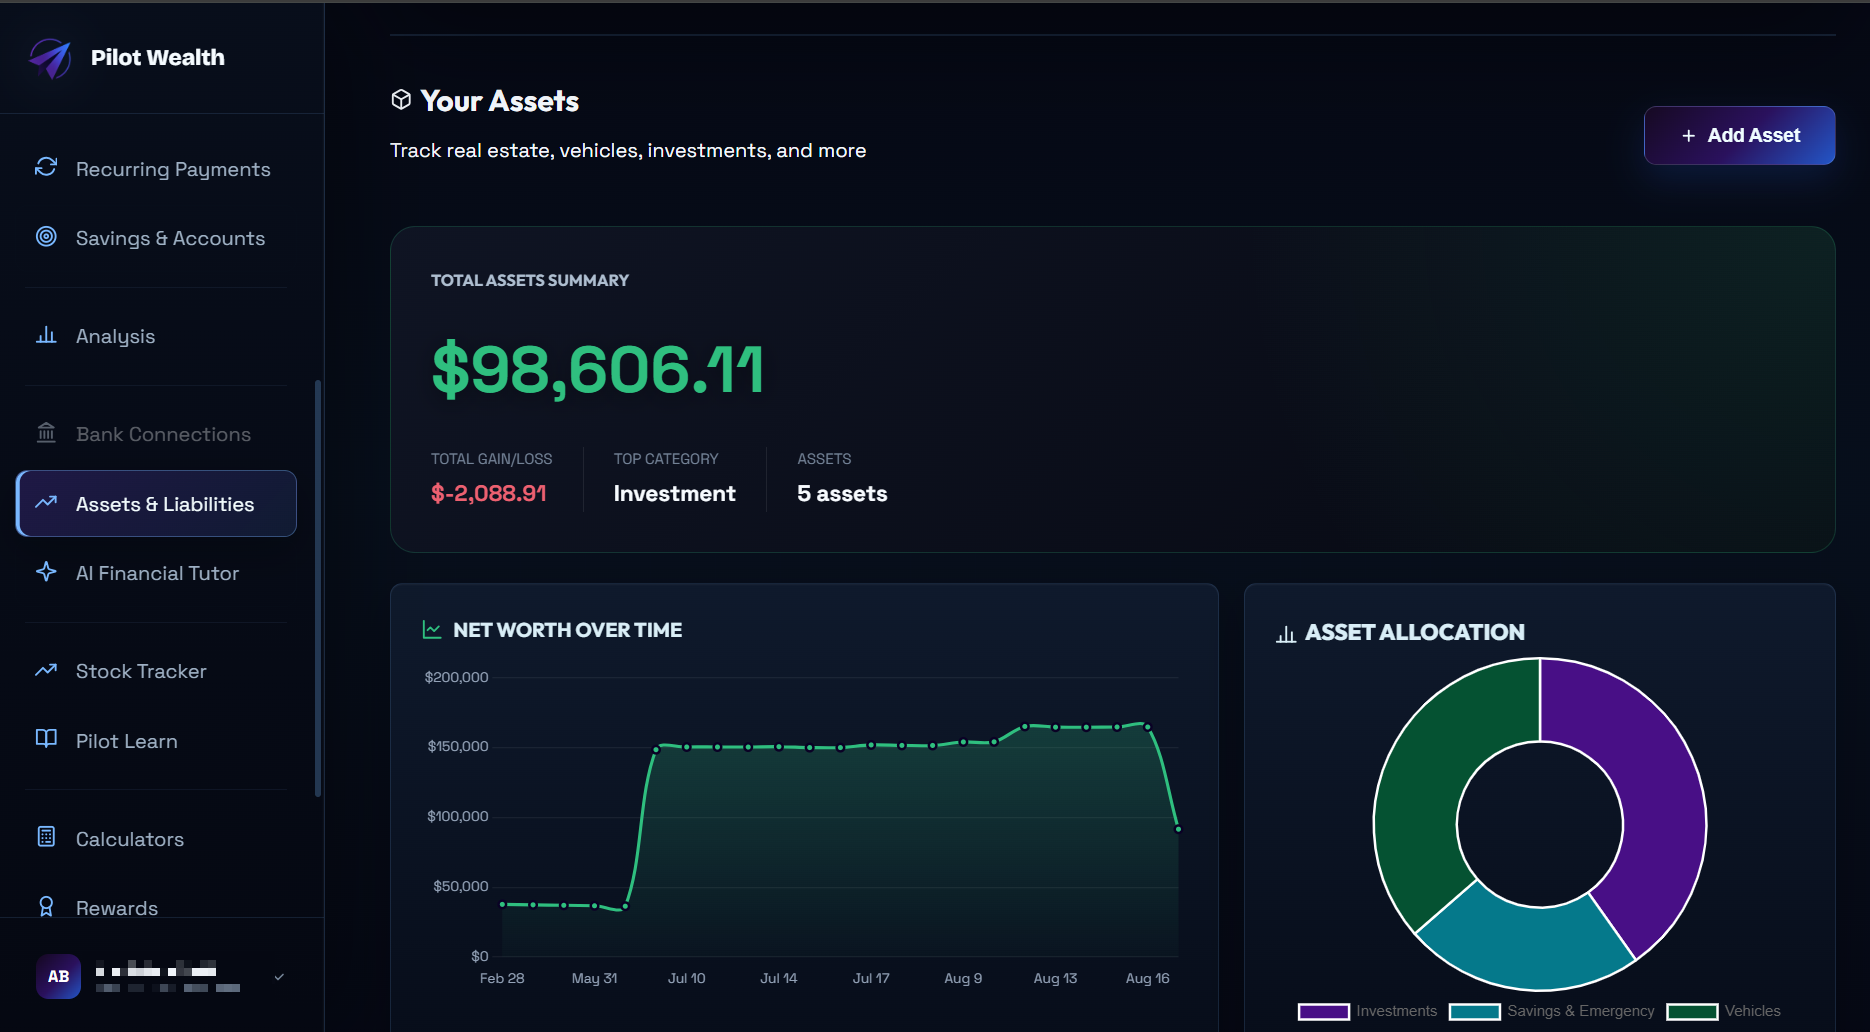Click the Pilot Wealth paper plane logo
Screen dimensions: 1870x1032
(x=50, y=58)
